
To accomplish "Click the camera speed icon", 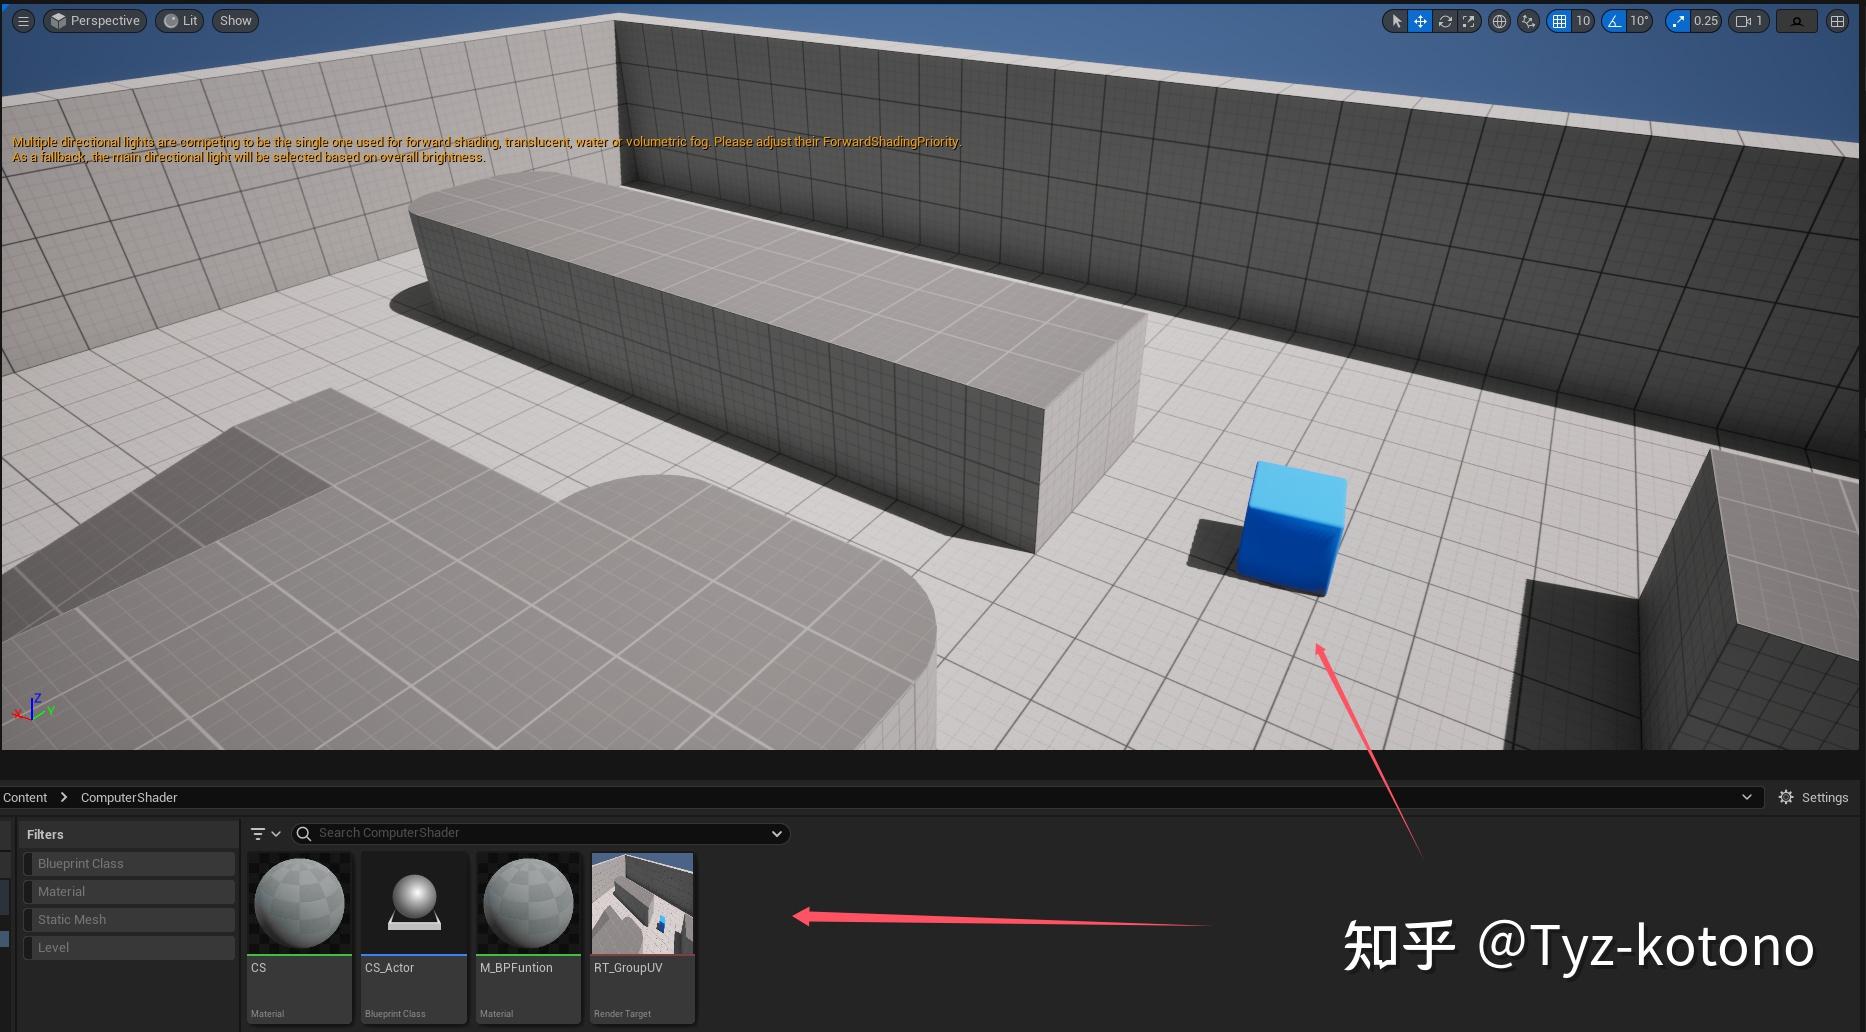I will tap(1743, 20).
